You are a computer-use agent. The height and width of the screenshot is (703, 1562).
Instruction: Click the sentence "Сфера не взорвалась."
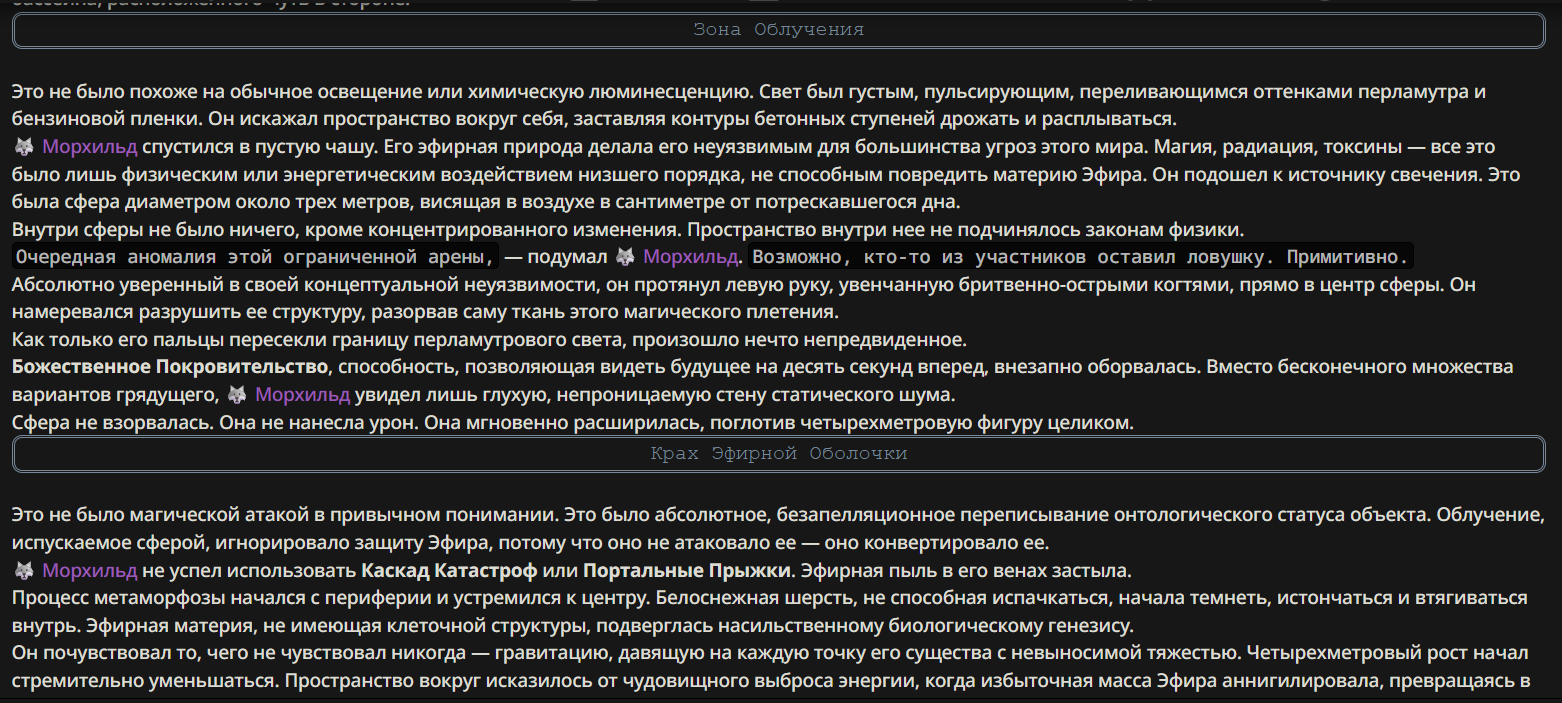point(111,423)
